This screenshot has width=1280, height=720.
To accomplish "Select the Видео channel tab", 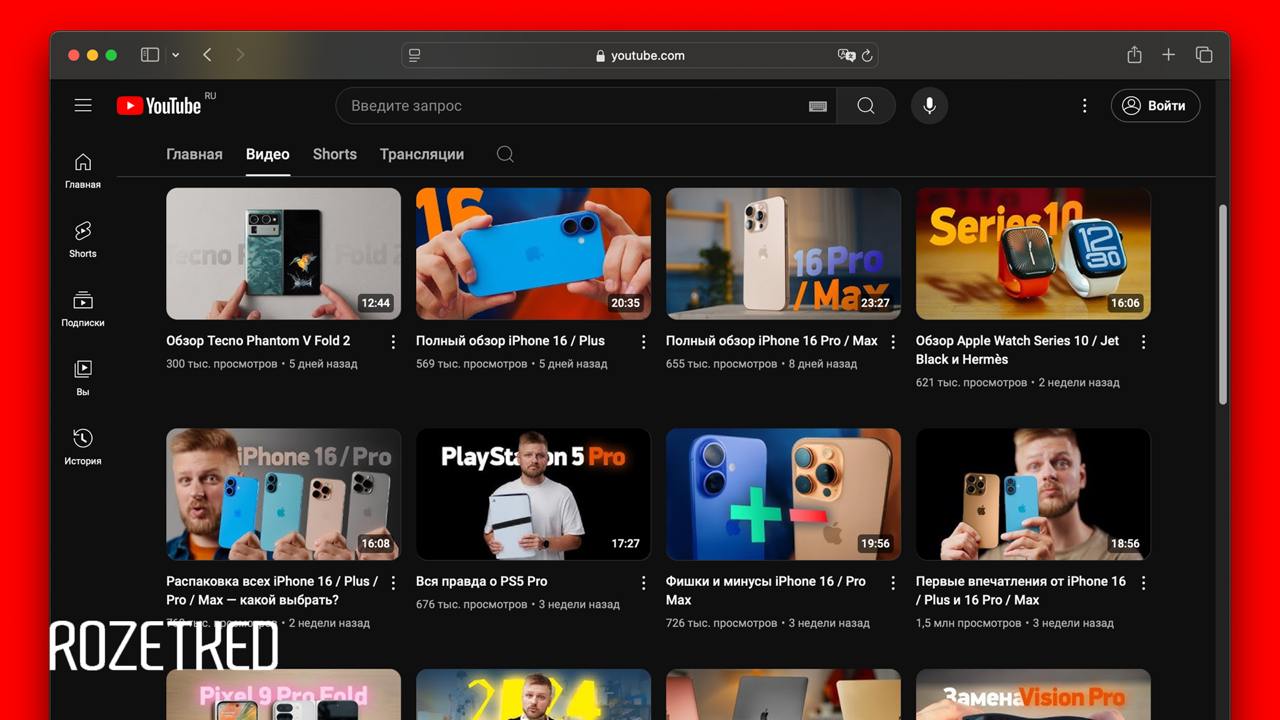I will pyautogui.click(x=268, y=154).
